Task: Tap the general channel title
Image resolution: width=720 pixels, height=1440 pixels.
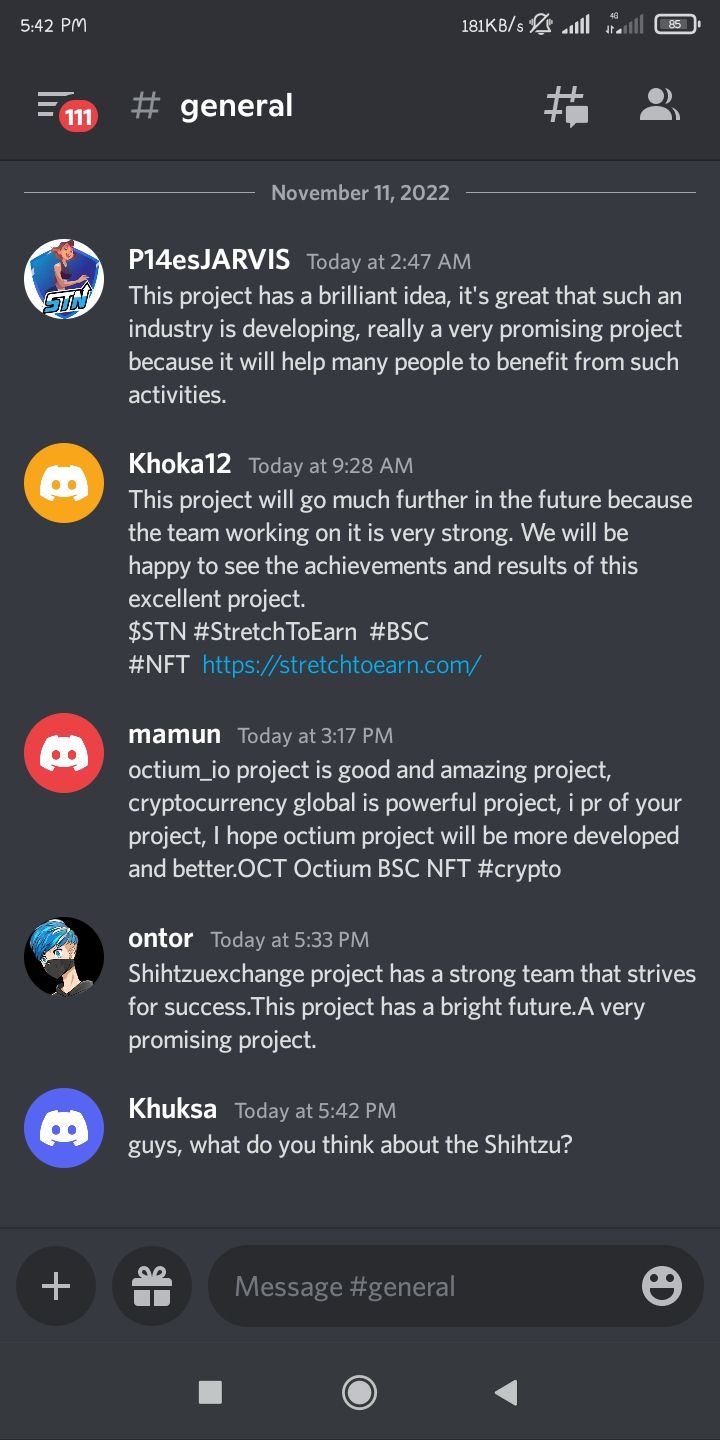Action: click(236, 106)
